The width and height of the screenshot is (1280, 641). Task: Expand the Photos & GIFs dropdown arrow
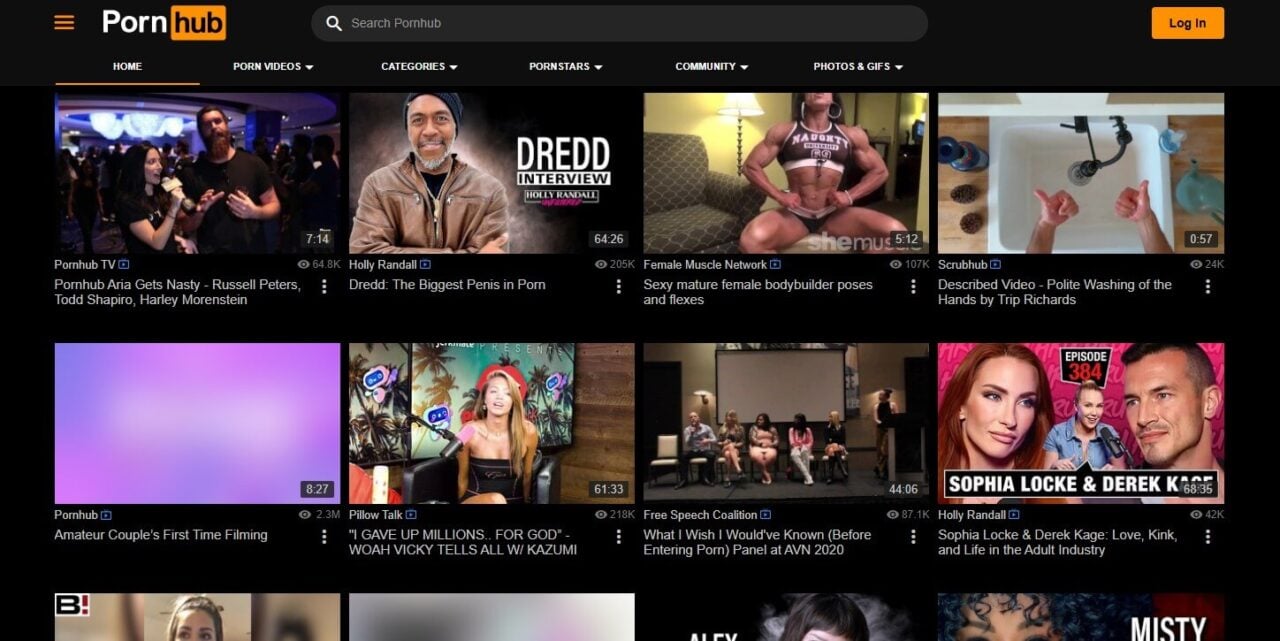point(898,67)
